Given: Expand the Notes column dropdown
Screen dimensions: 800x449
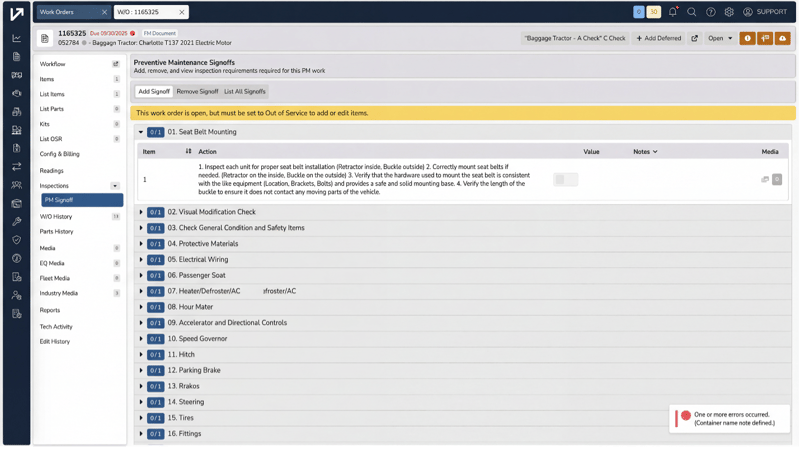Looking at the screenshot, I should coord(646,151).
